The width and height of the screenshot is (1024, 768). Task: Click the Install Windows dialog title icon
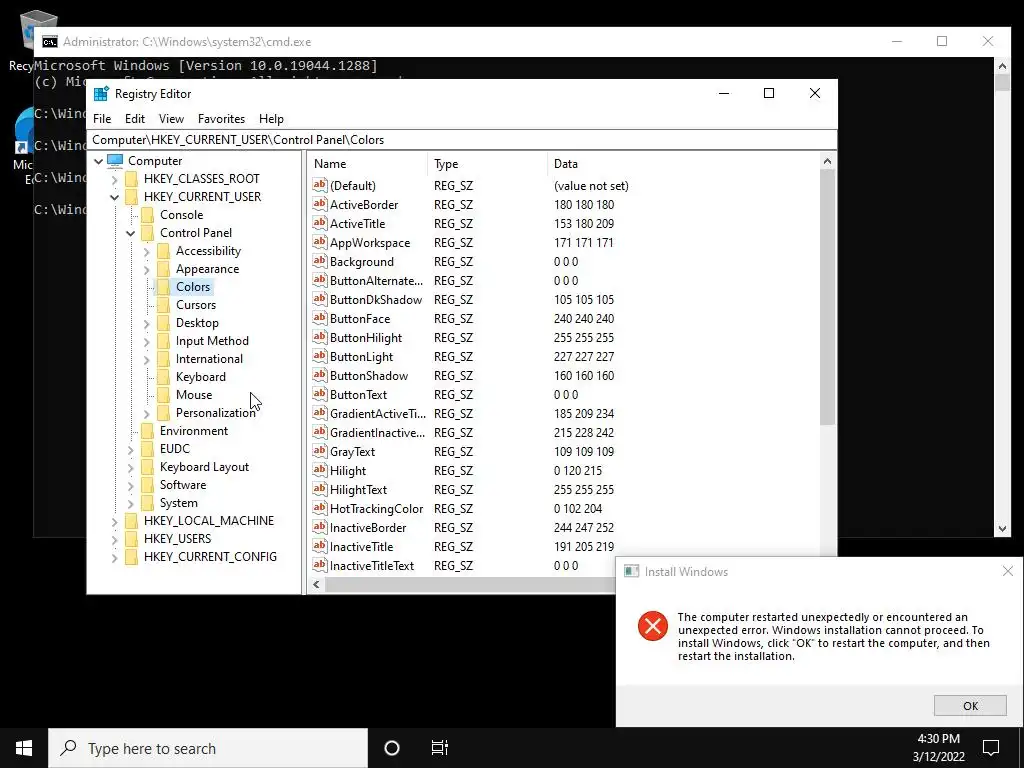click(631, 571)
